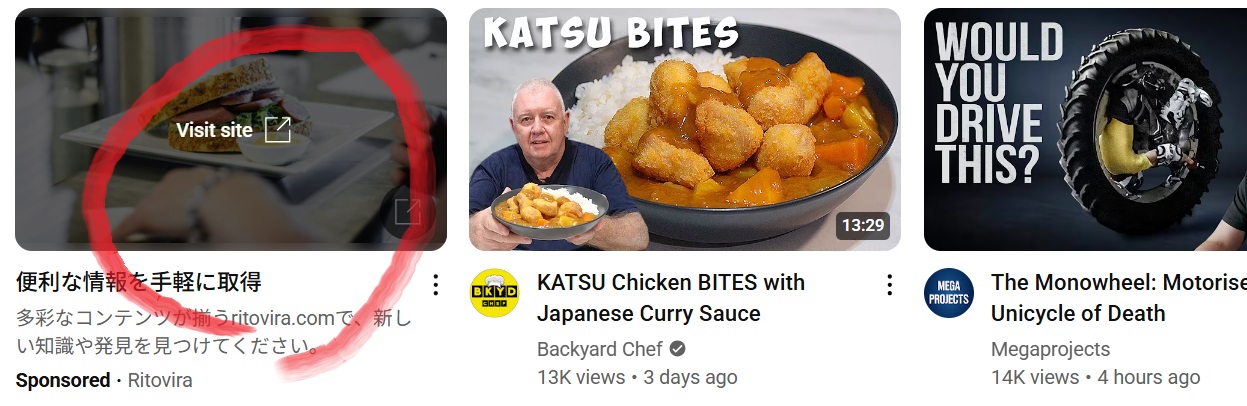
Task: Click the small open-in-new icon on ad thumbnail corner
Action: [408, 212]
